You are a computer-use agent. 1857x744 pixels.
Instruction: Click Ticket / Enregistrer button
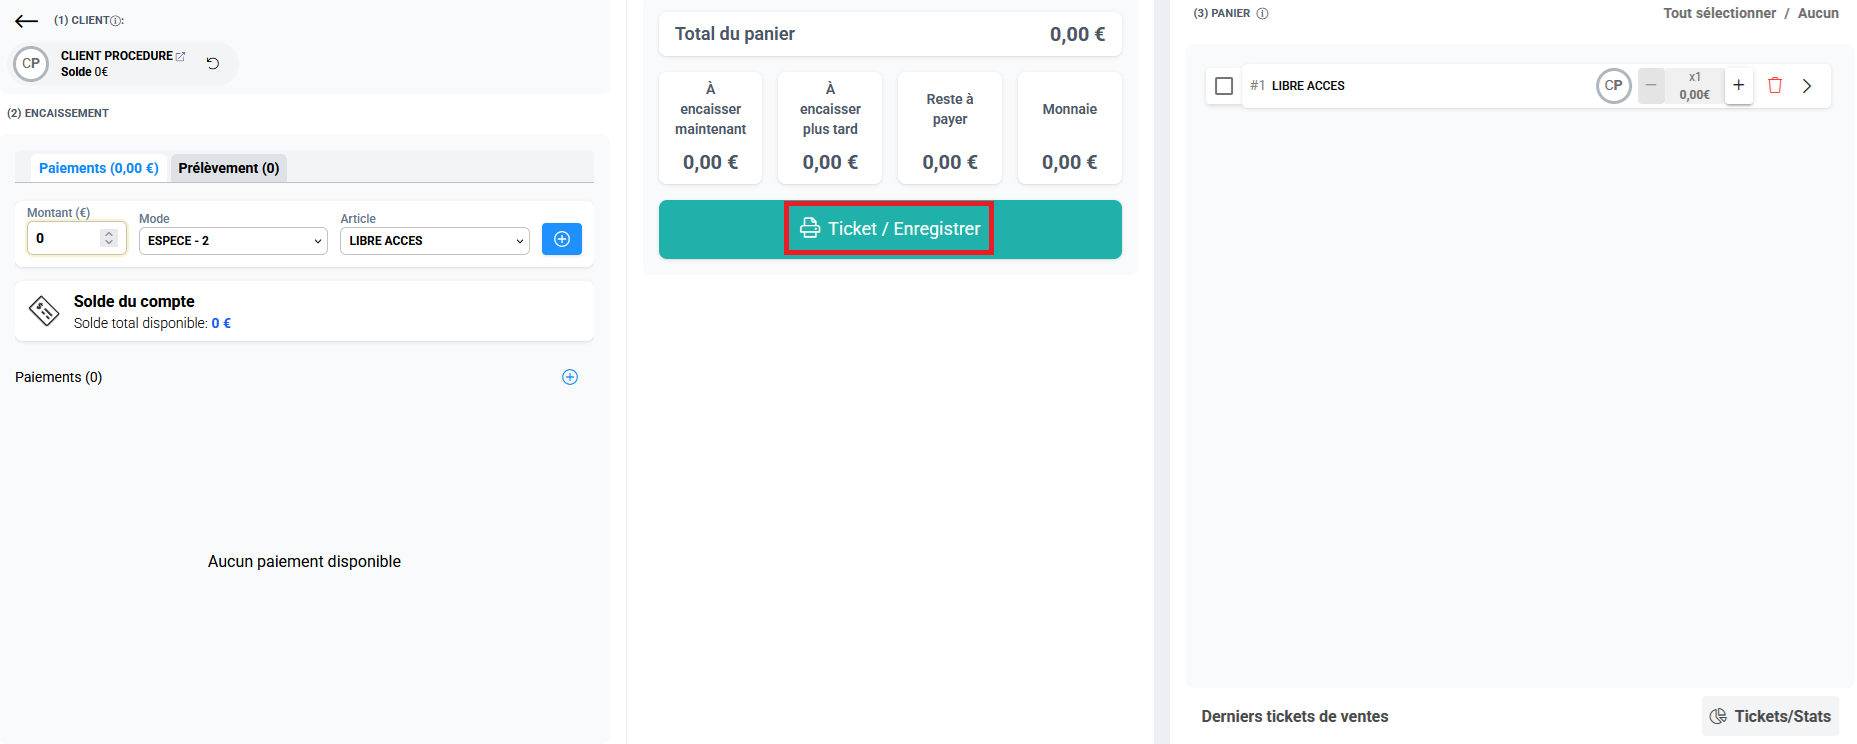[x=889, y=229]
